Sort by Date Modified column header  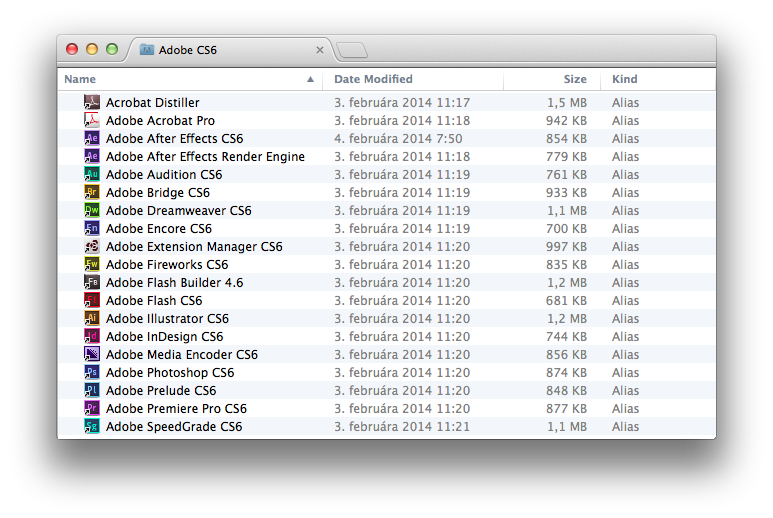(413, 79)
